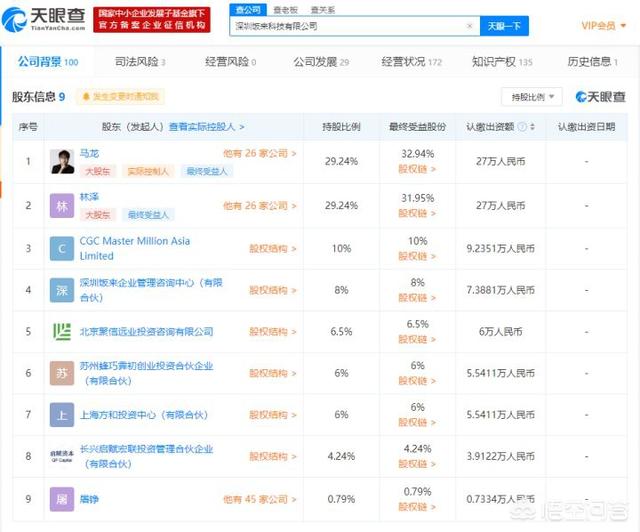Image resolution: width=640 pixels, height=532 pixels.
Task: Select the 查公司 search tab
Action: [x=248, y=10]
